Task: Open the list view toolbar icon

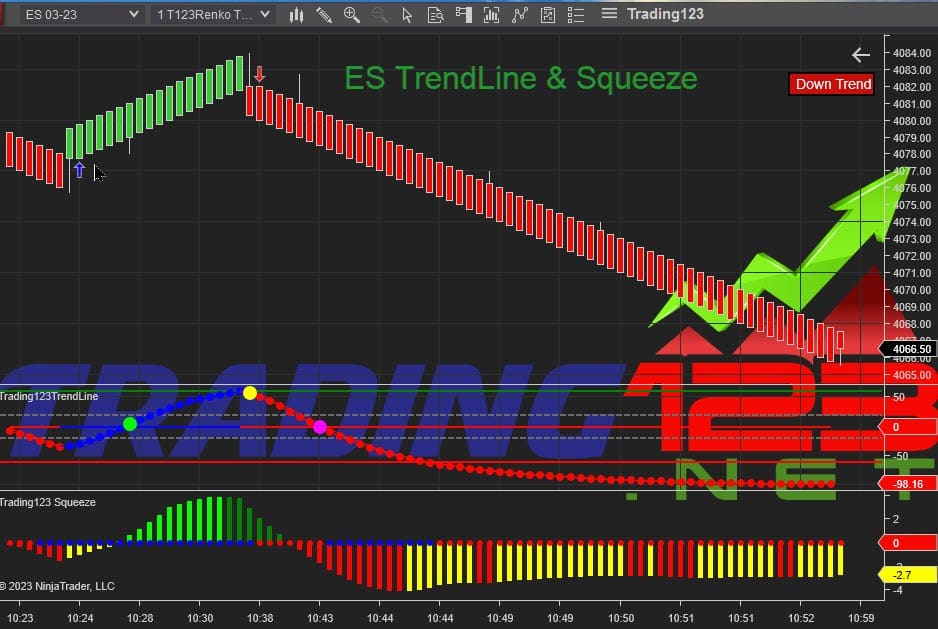Action: (575, 15)
